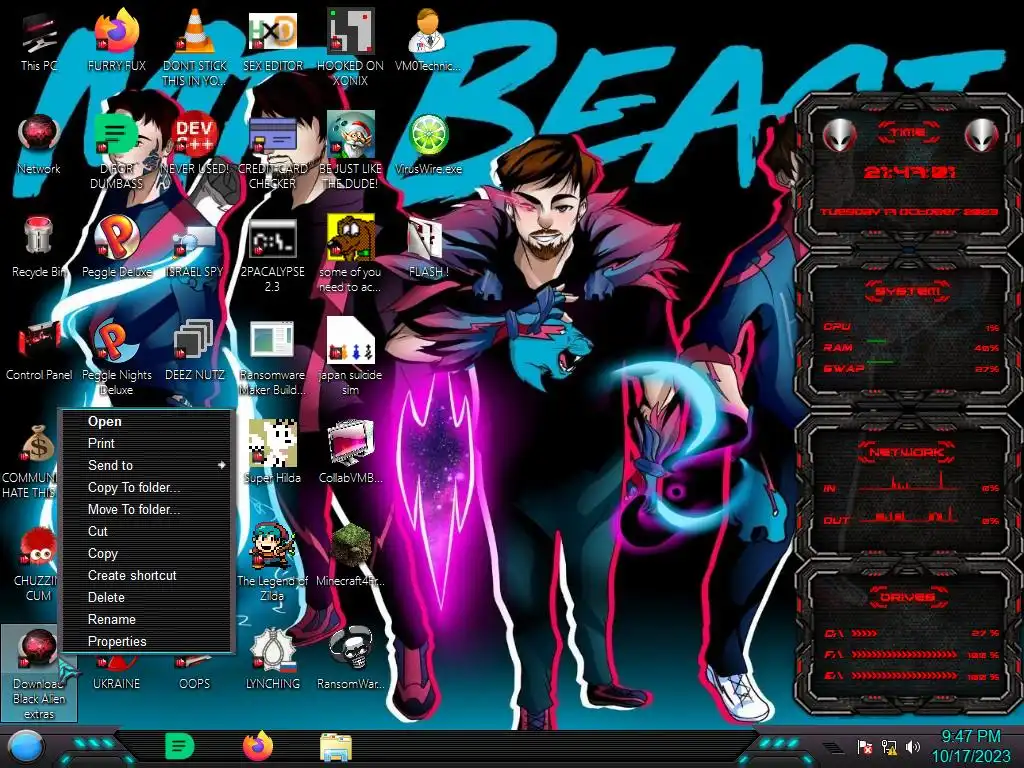Select the DEV C++ NEVER USED icon

[195, 144]
